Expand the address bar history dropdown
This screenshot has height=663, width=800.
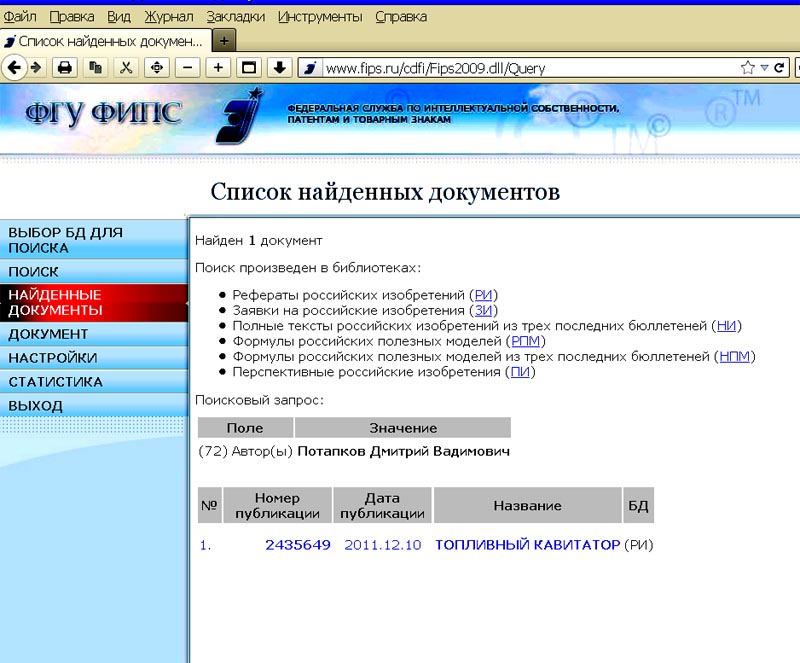[x=764, y=67]
